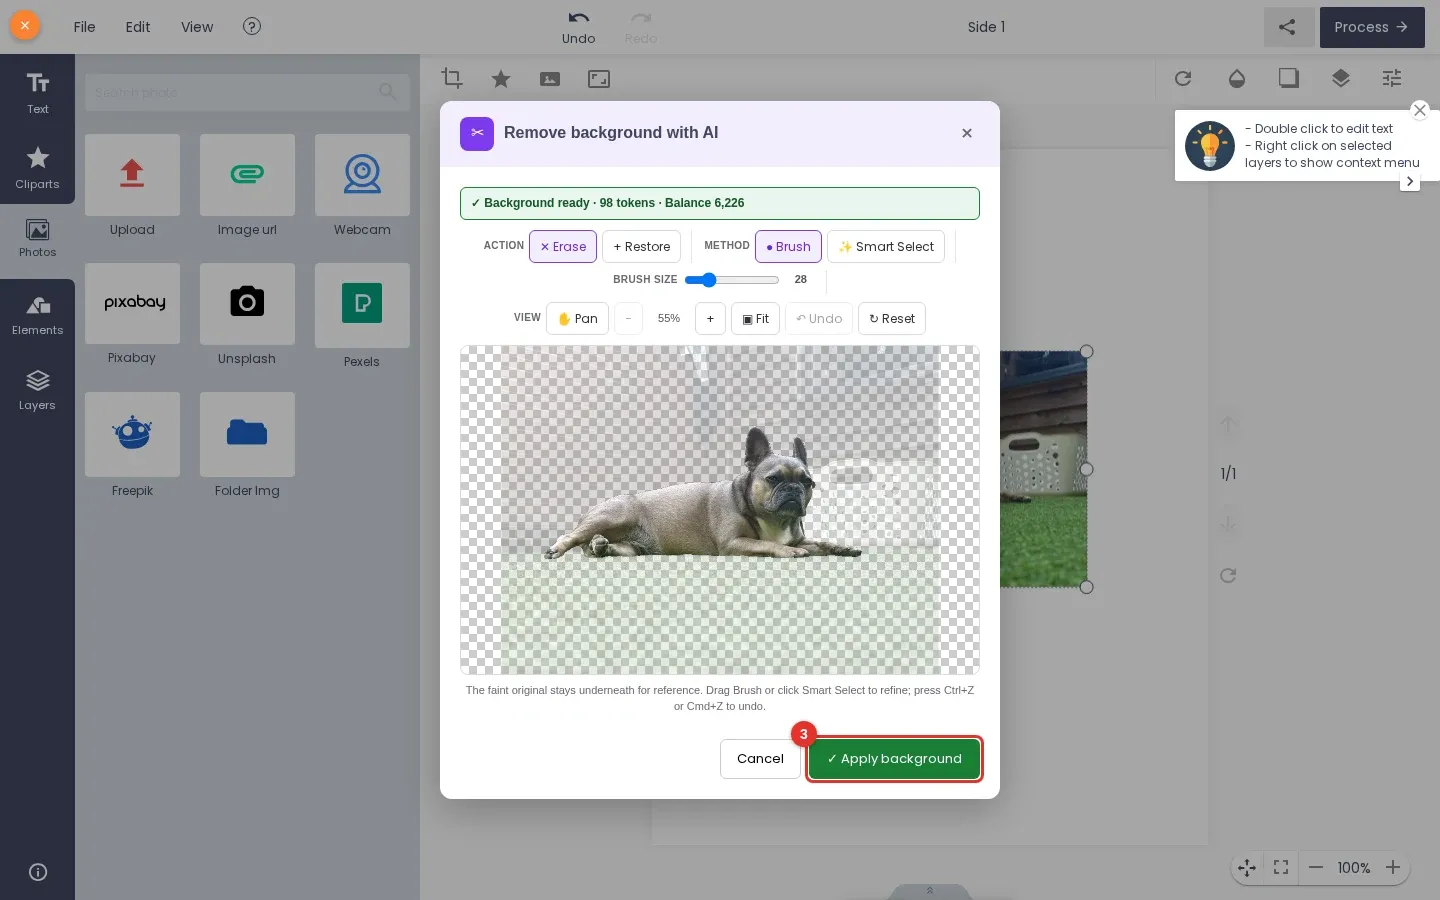The height and width of the screenshot is (900, 1440).
Task: Open the Upload photo tile
Action: (x=132, y=175)
